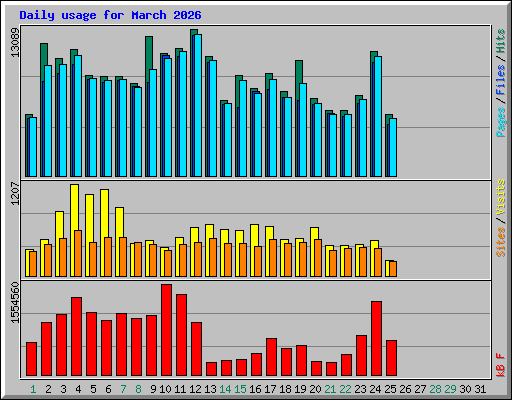The width and height of the screenshot is (512, 400).
Task: Click the 'Sites' legend label
Action: [x=500, y=242]
